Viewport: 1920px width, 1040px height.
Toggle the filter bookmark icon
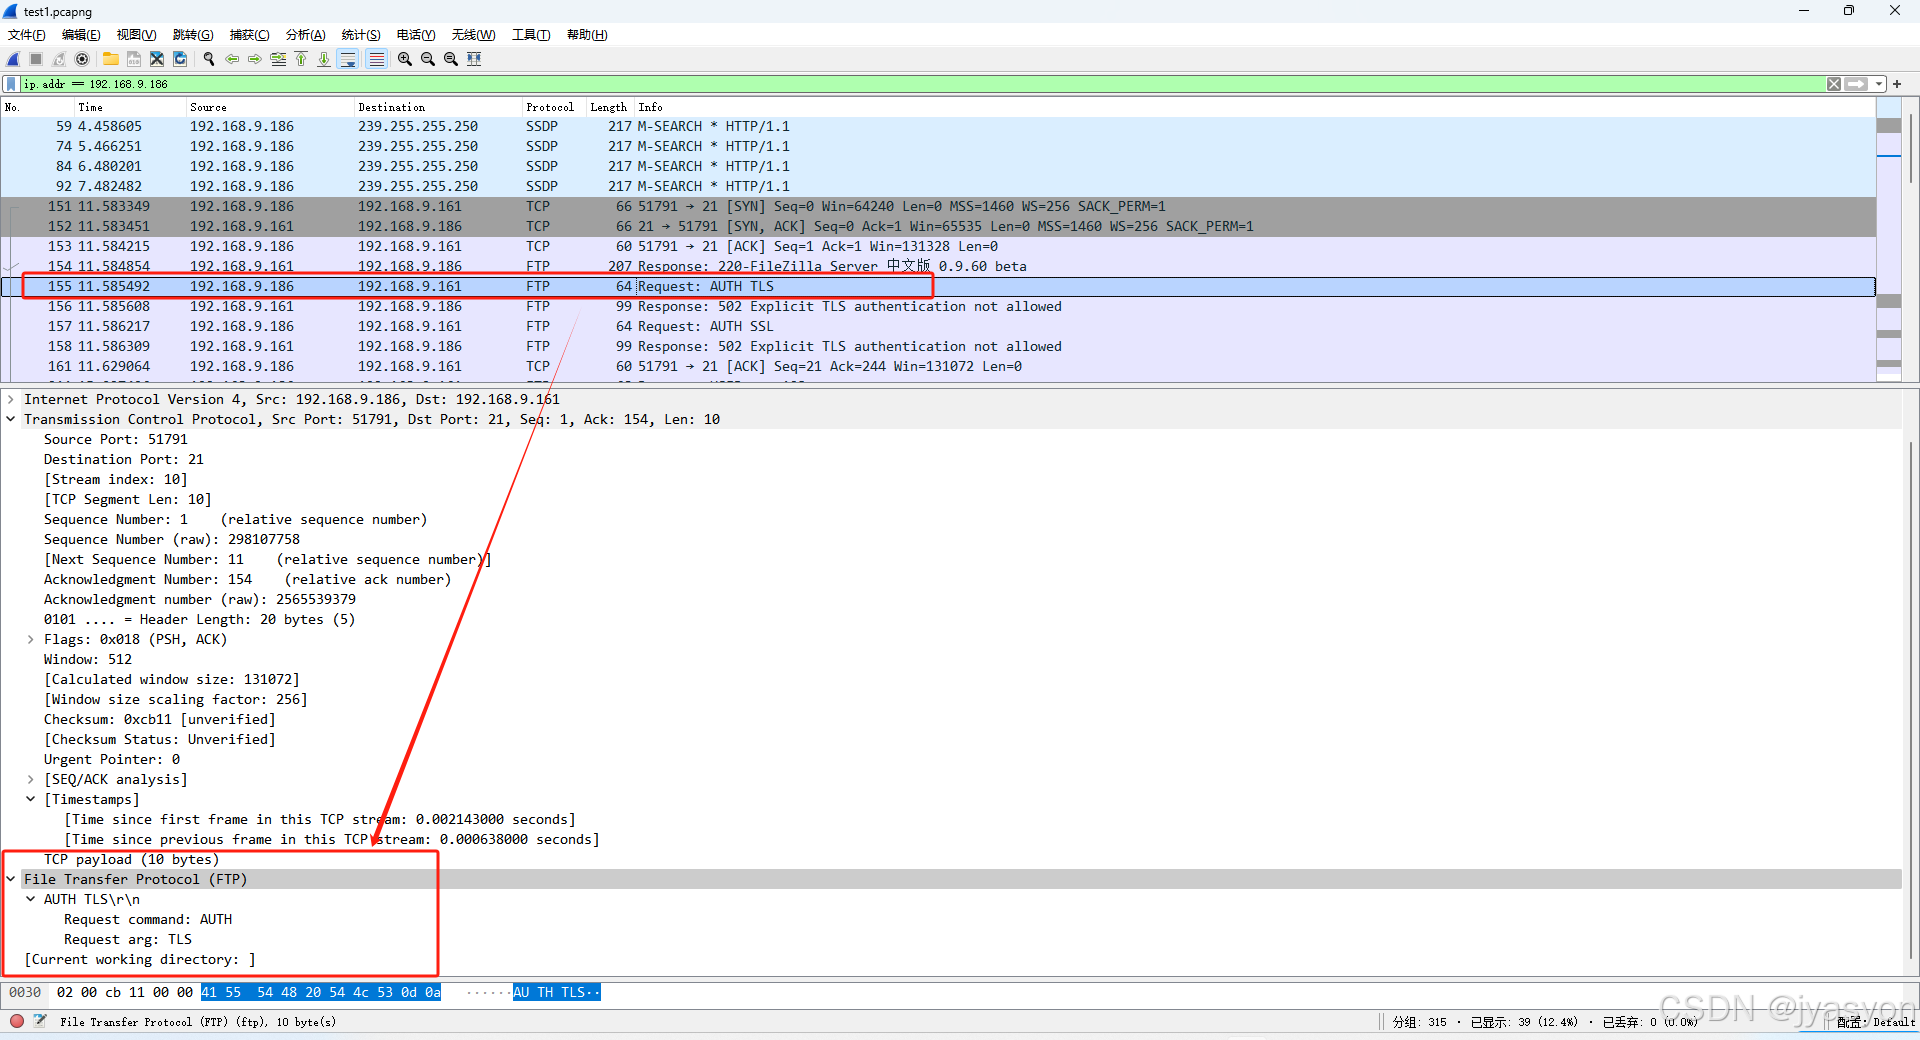(x=12, y=83)
